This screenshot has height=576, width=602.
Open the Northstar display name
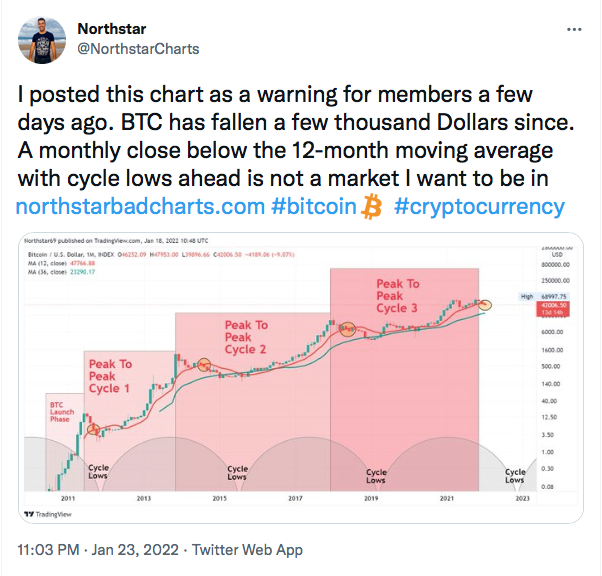(111, 28)
